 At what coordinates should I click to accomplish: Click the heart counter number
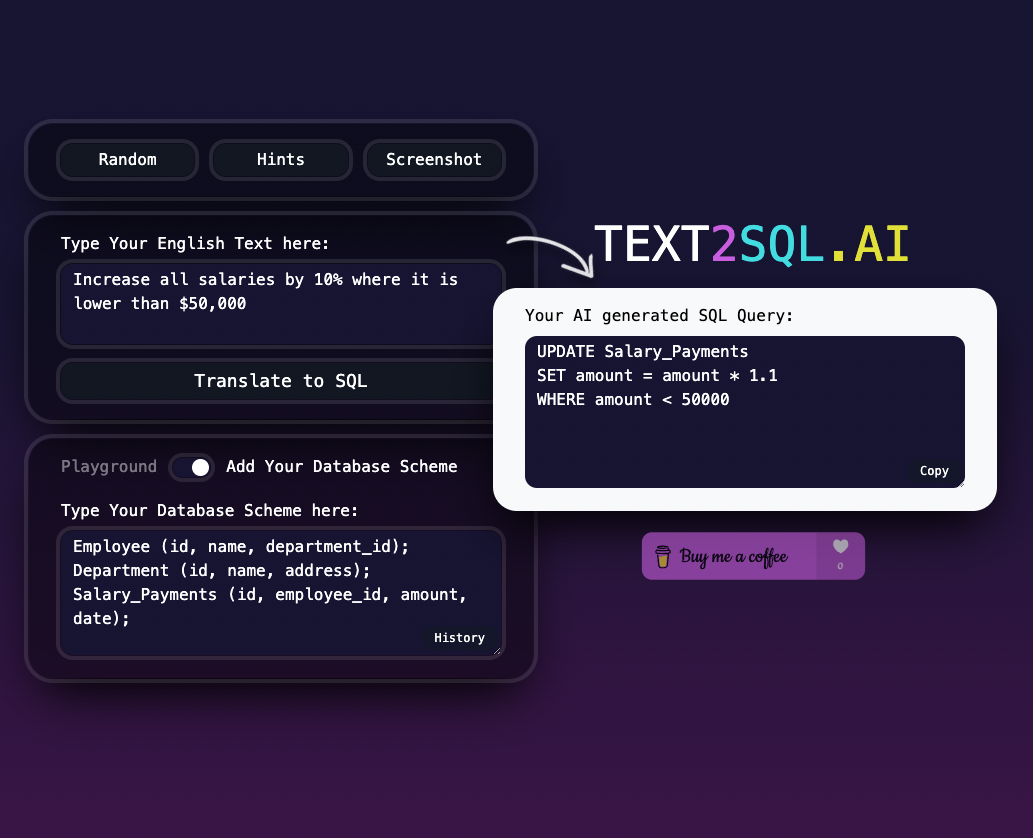(840, 567)
